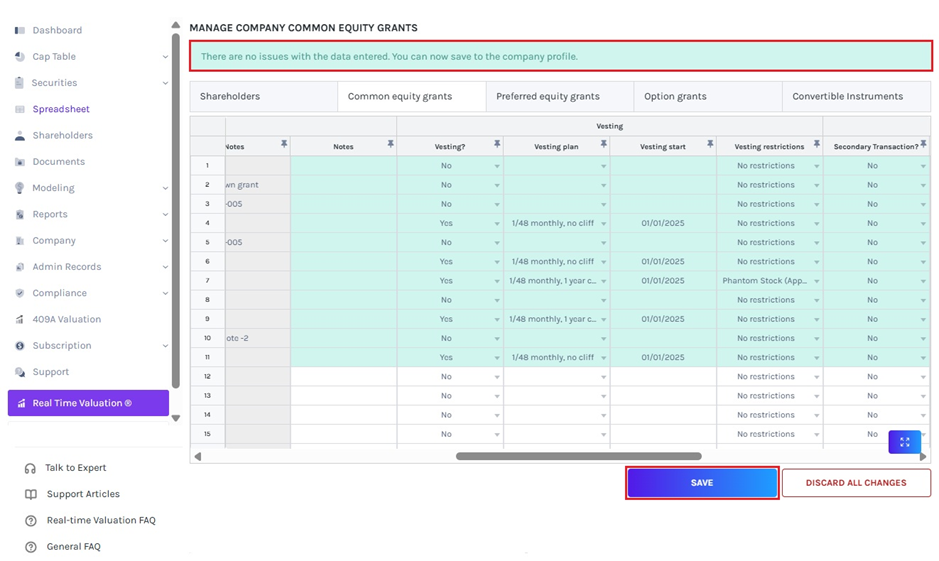
Task: Toggle pin on Vesting restrictions column
Action: 816,145
